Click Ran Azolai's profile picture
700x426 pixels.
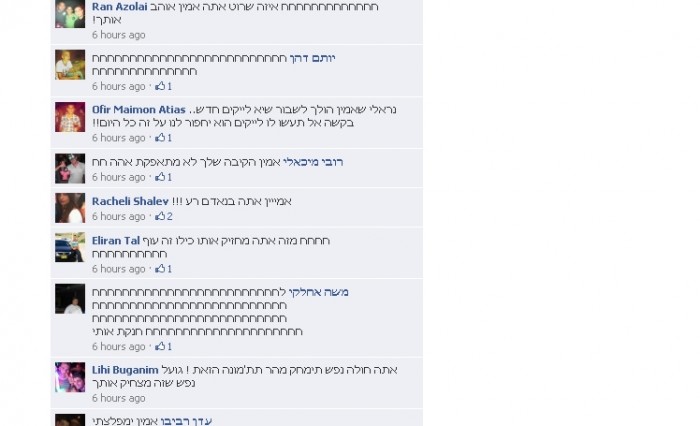[70, 14]
